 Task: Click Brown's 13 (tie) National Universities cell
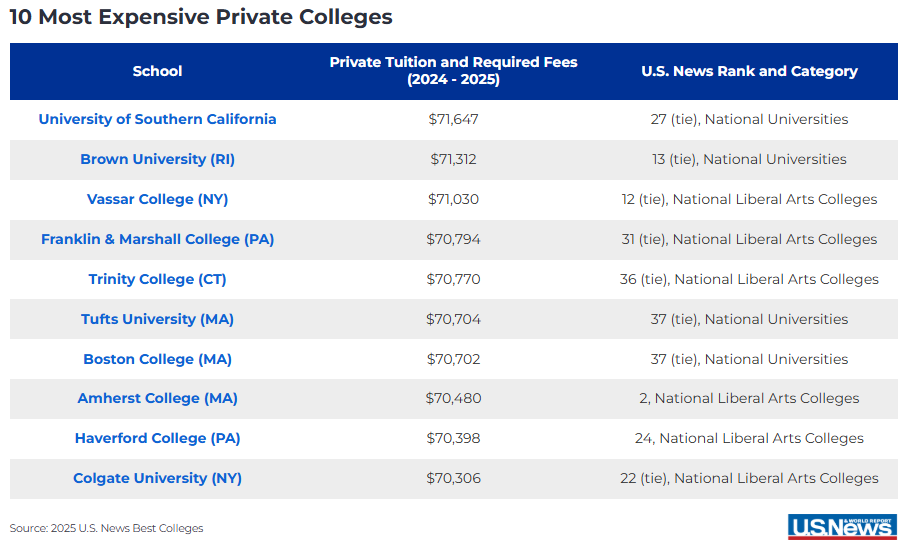tap(749, 159)
